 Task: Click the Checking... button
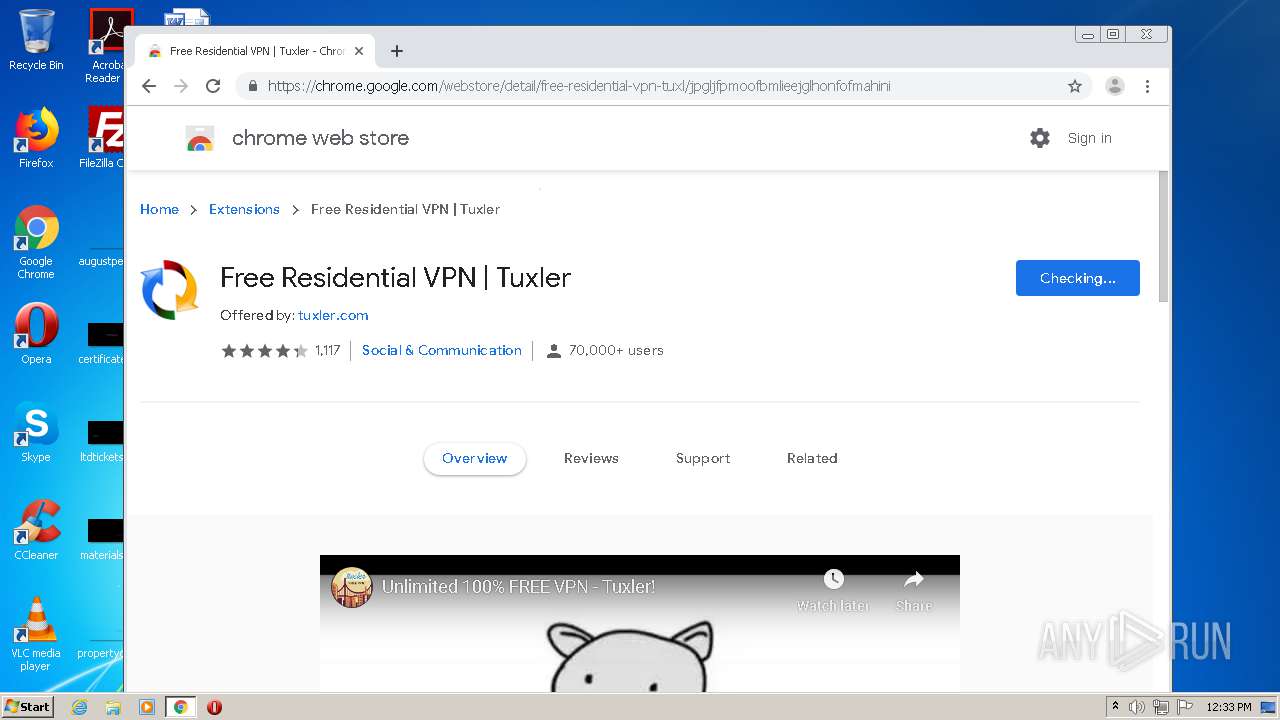click(1078, 278)
